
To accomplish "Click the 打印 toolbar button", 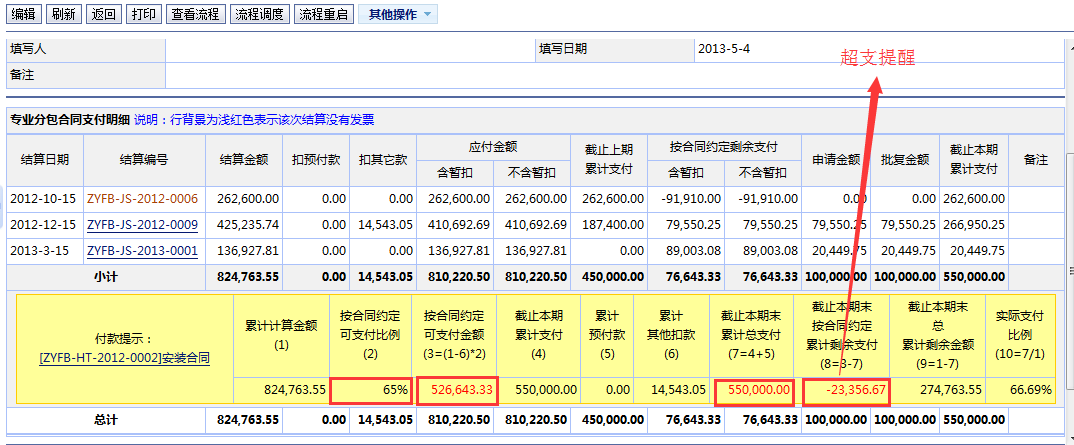I will coord(143,14).
